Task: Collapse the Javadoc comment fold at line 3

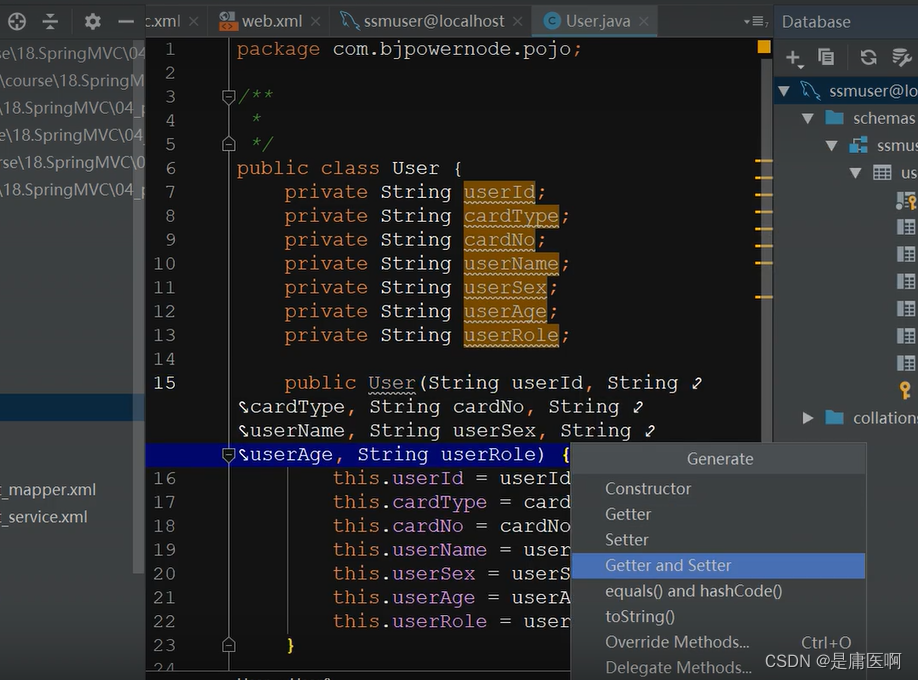Action: pos(229,96)
